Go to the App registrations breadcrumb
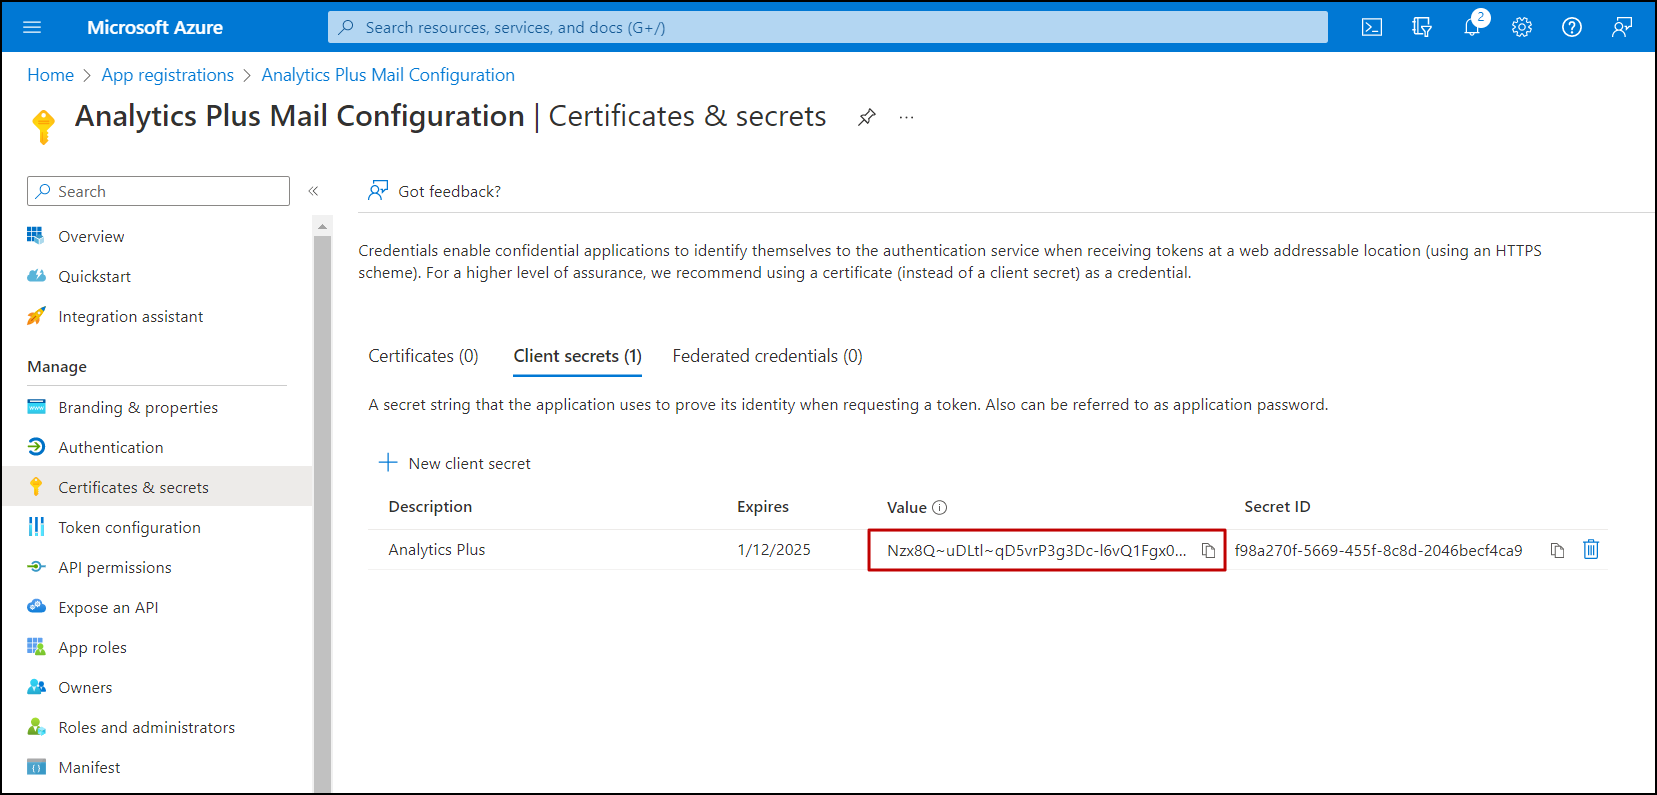 pyautogui.click(x=167, y=75)
